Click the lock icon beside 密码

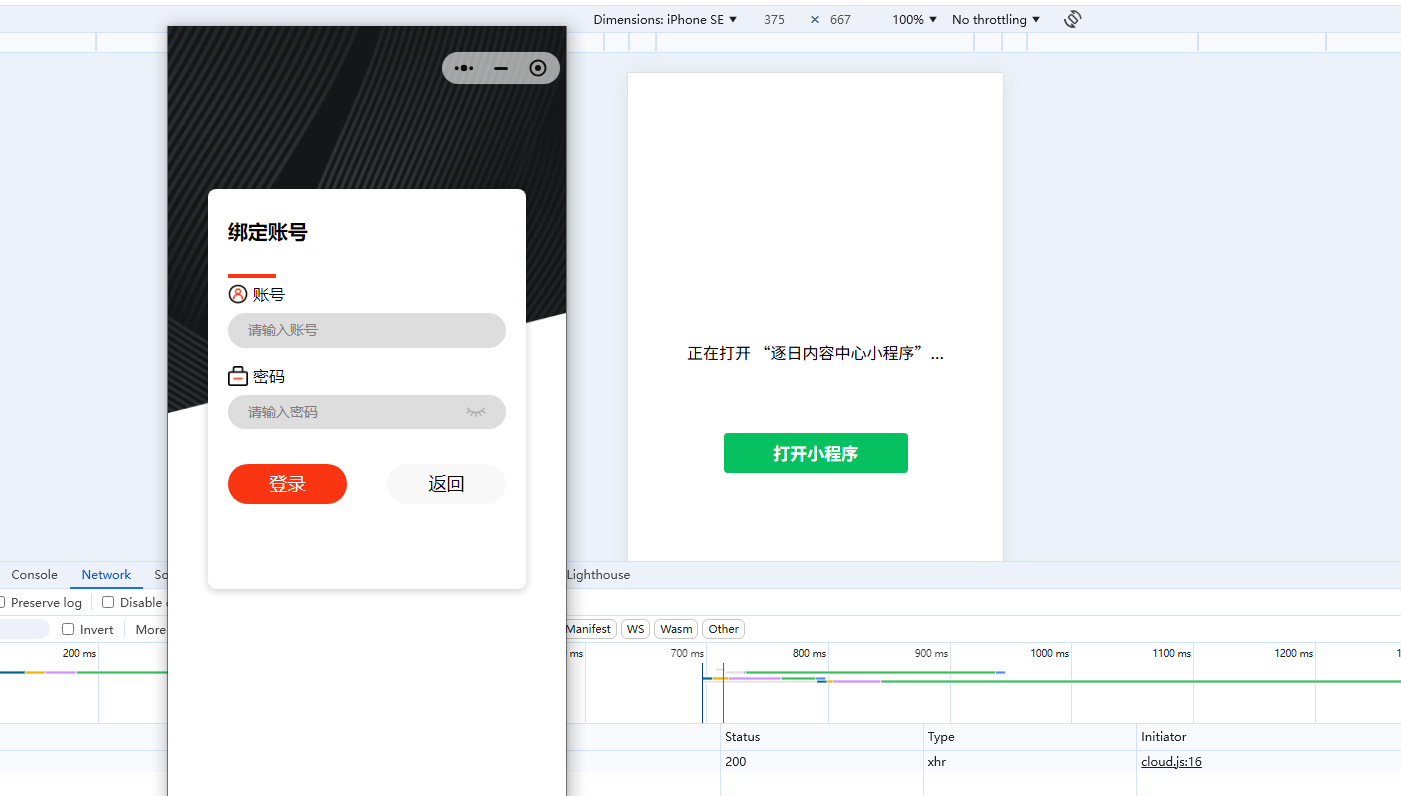[238, 376]
